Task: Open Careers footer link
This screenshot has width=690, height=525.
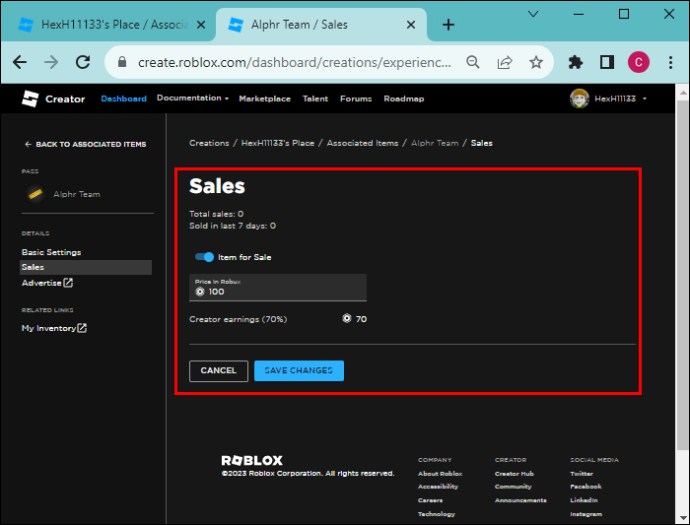Action: (430, 500)
